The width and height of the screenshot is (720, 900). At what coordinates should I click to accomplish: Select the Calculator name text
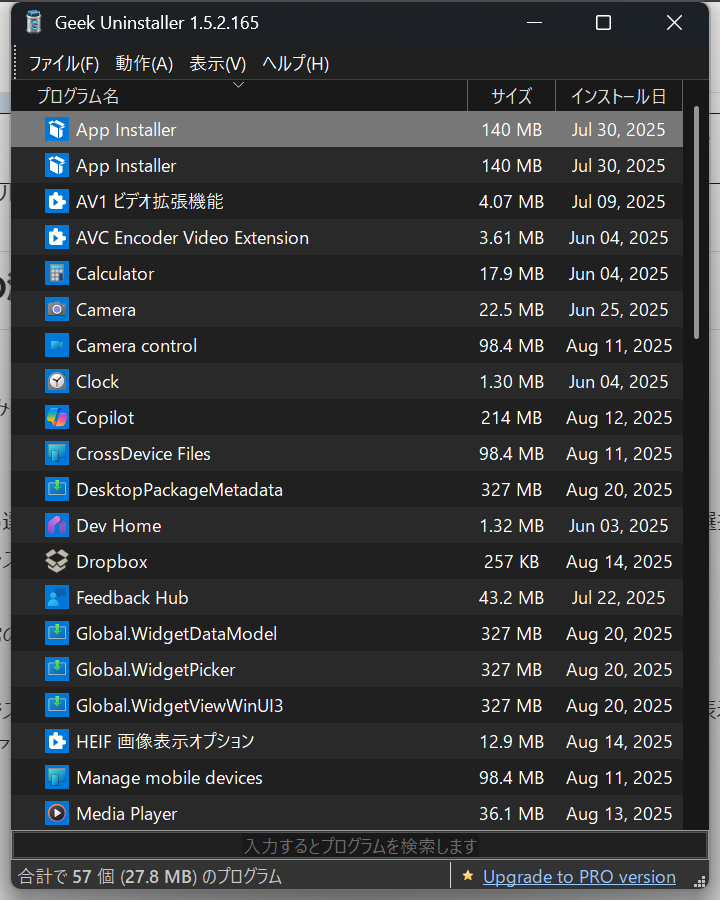pos(115,274)
